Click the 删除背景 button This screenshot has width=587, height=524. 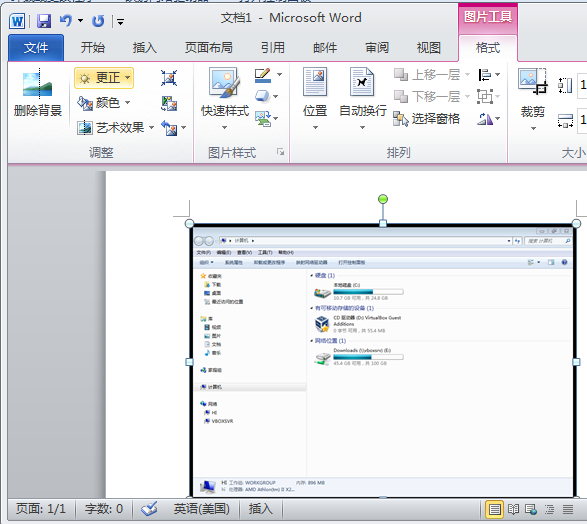pyautogui.click(x=37, y=93)
